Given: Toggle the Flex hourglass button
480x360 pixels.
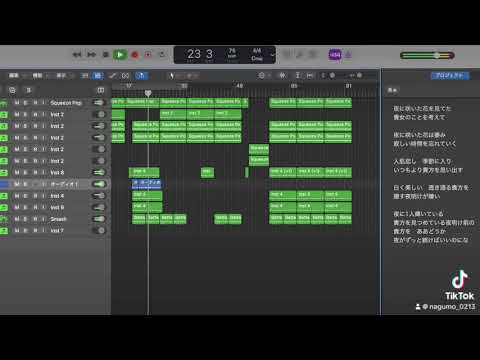Looking at the screenshot, I should coord(125,76).
